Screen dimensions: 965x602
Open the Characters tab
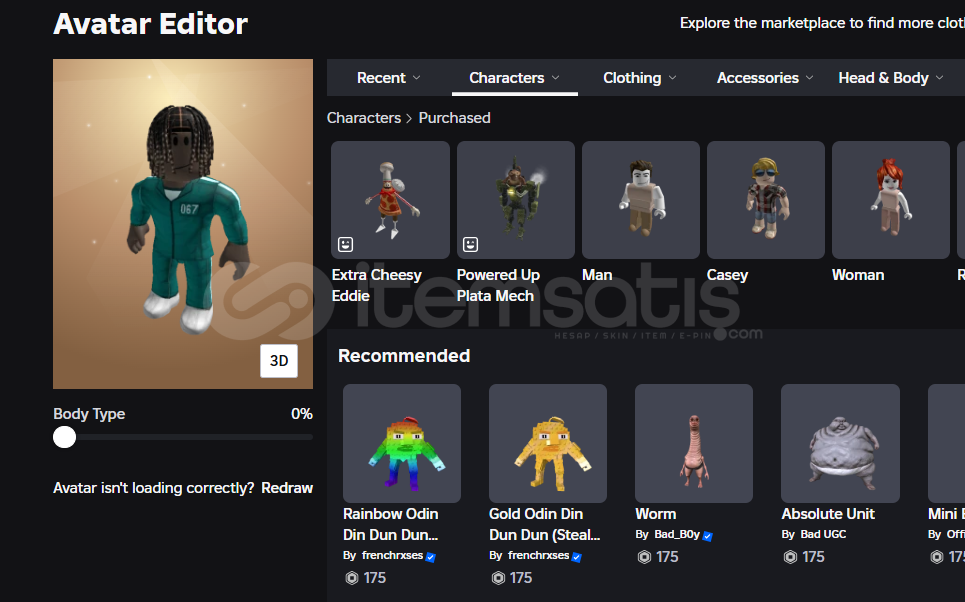515,78
